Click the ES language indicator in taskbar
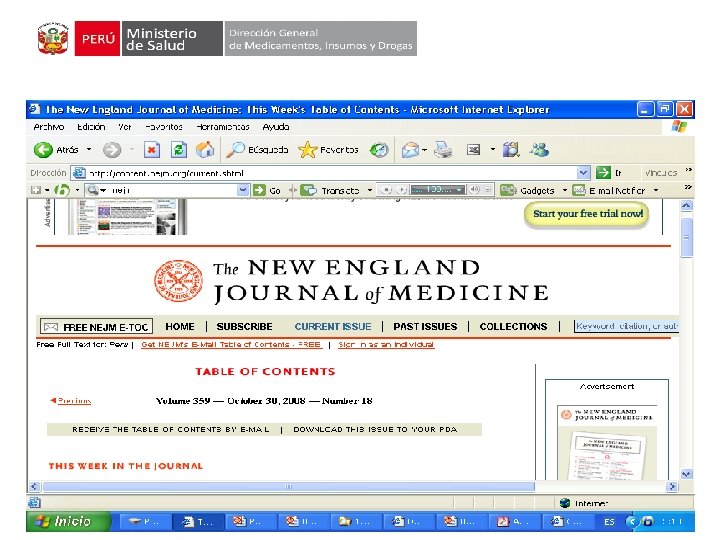This screenshot has width=720, height=540. [609, 522]
